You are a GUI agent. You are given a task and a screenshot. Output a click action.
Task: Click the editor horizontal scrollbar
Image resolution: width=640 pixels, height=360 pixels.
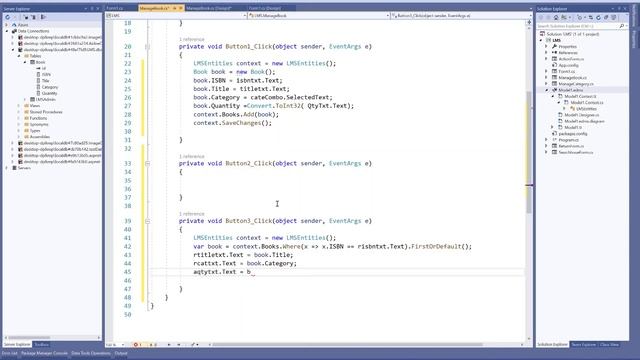click(347, 345)
